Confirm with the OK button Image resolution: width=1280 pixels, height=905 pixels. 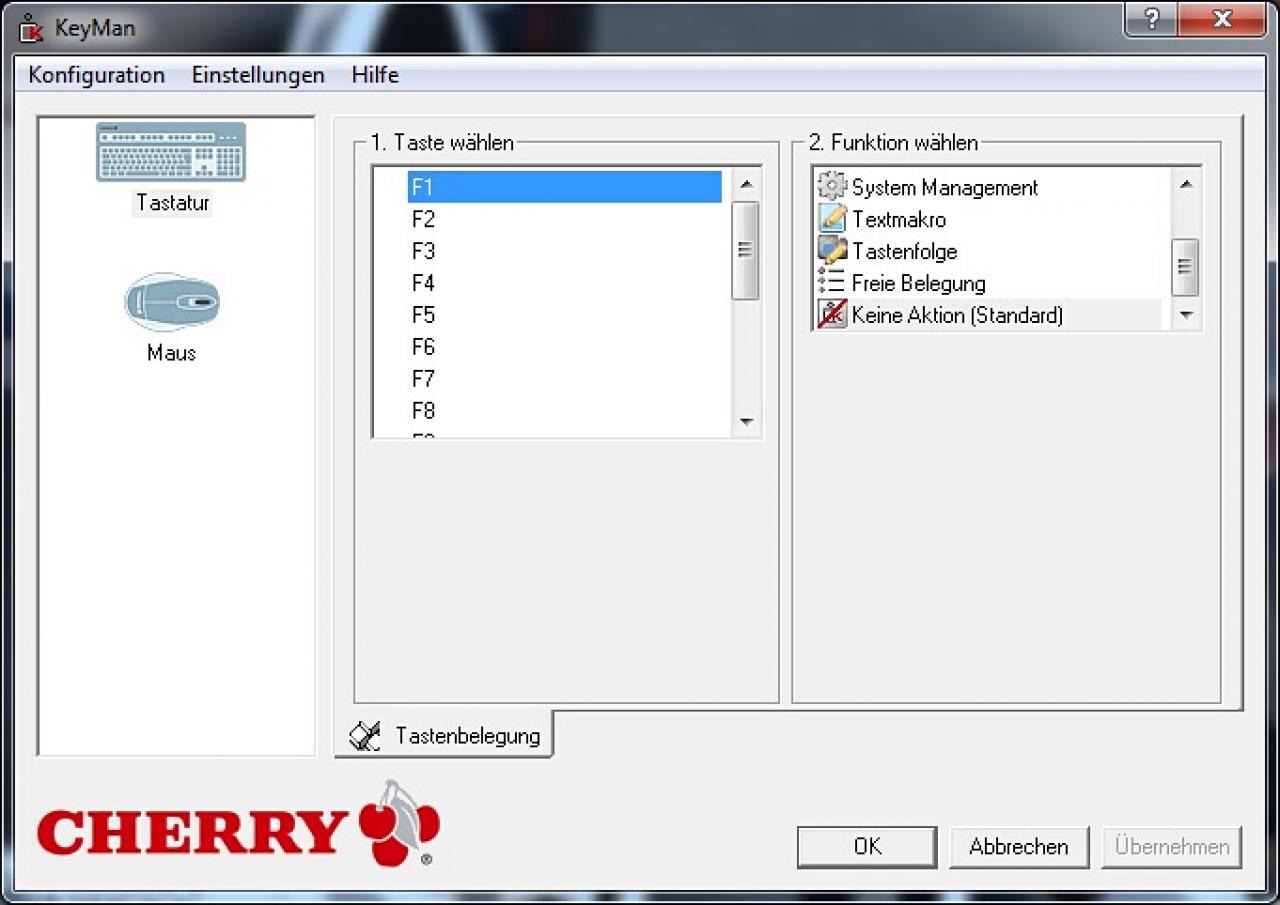click(867, 847)
